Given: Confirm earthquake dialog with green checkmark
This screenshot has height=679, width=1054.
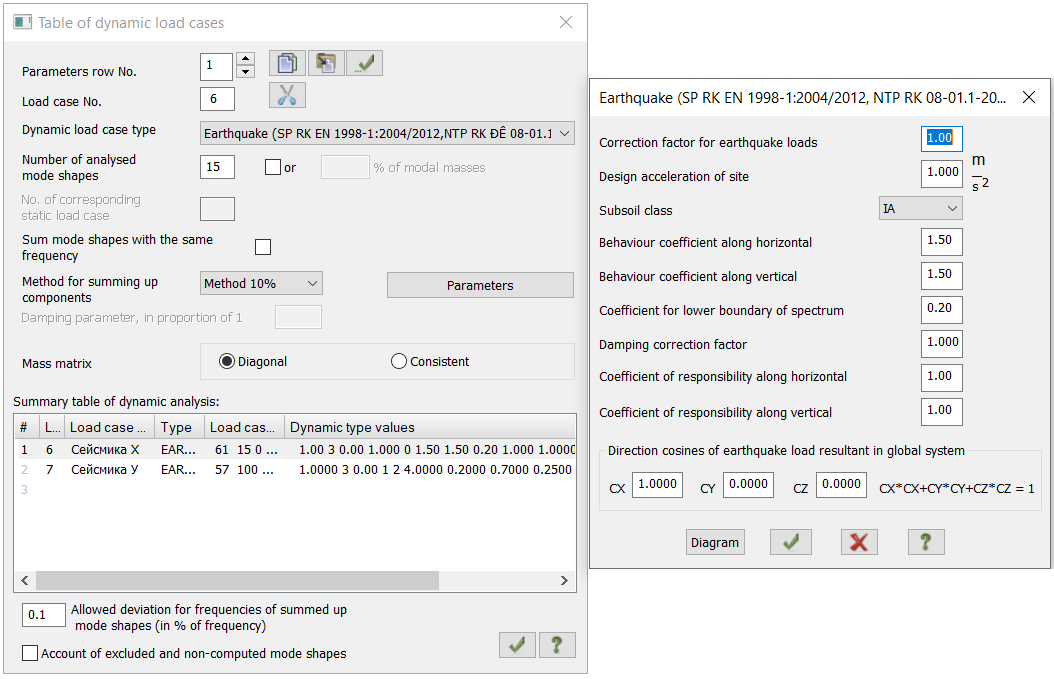Looking at the screenshot, I should (x=790, y=542).
